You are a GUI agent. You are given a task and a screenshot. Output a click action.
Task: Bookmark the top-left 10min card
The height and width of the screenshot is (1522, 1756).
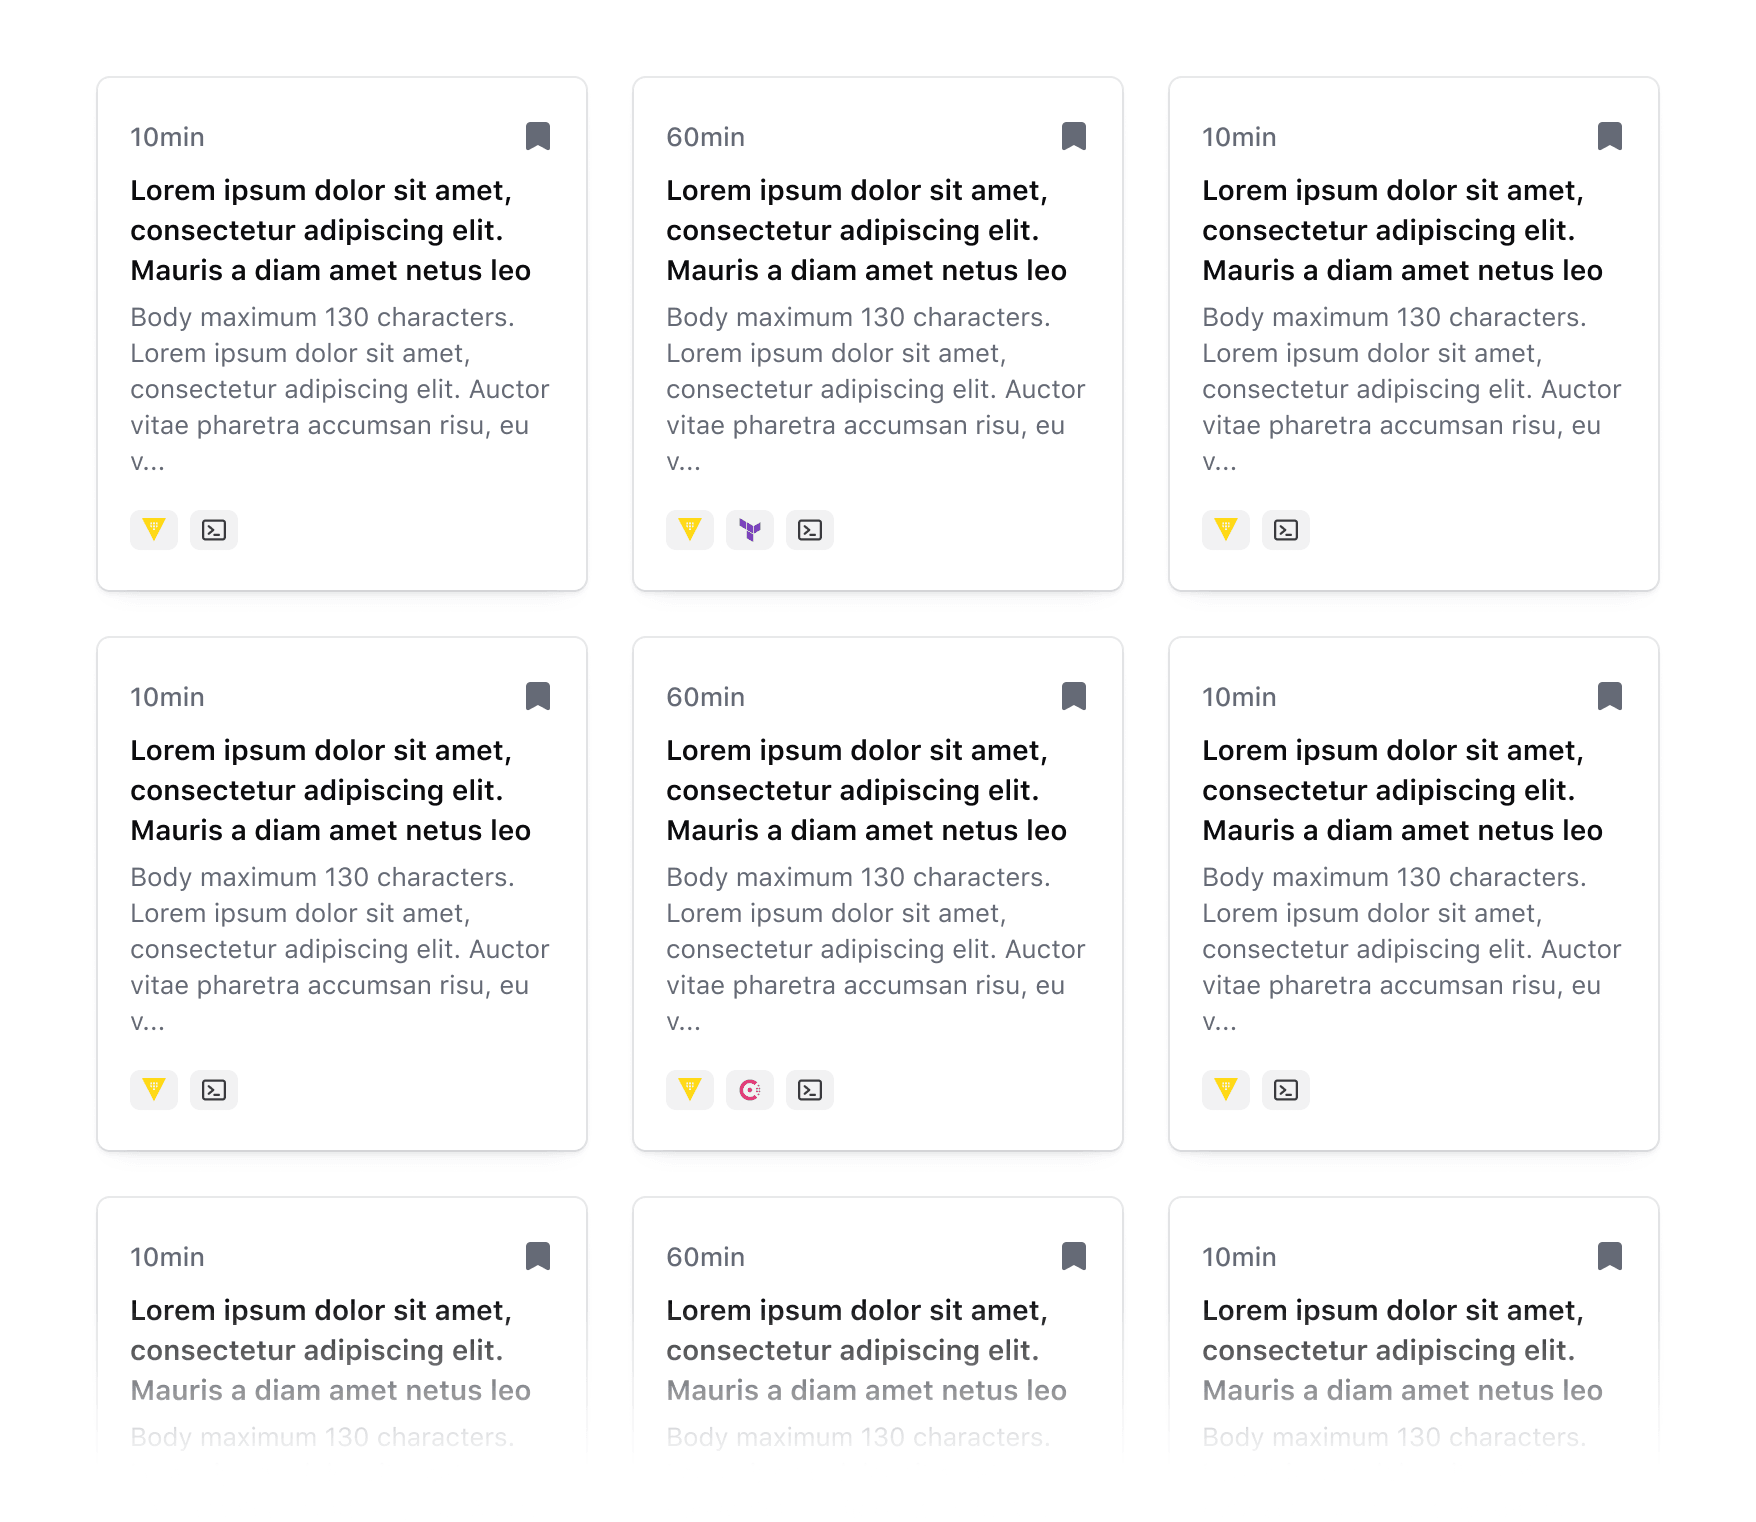coord(538,136)
